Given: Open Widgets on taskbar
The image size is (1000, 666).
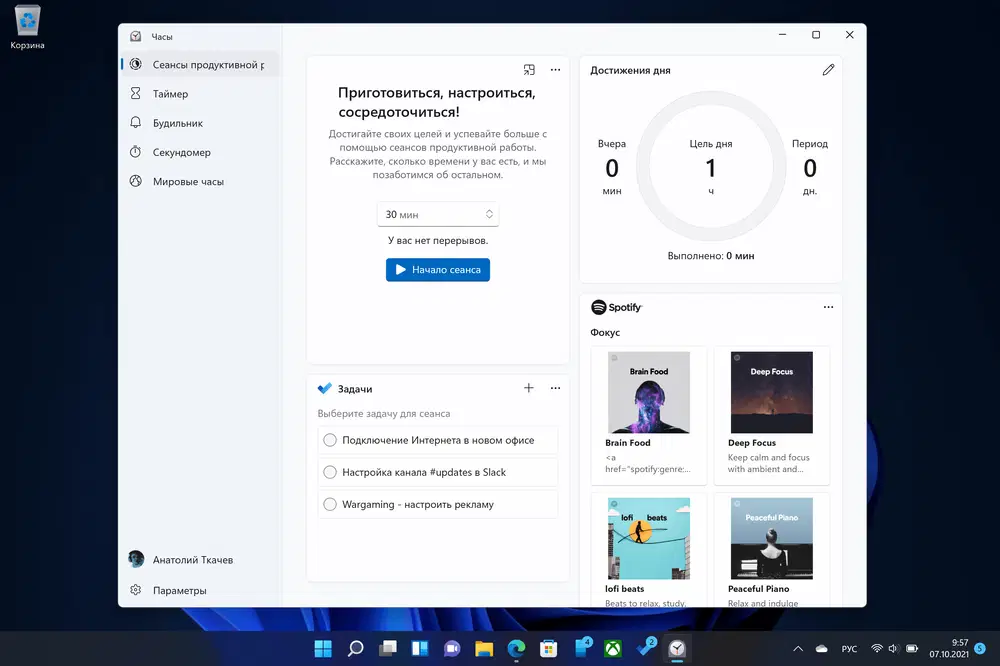Looking at the screenshot, I should coord(420,649).
